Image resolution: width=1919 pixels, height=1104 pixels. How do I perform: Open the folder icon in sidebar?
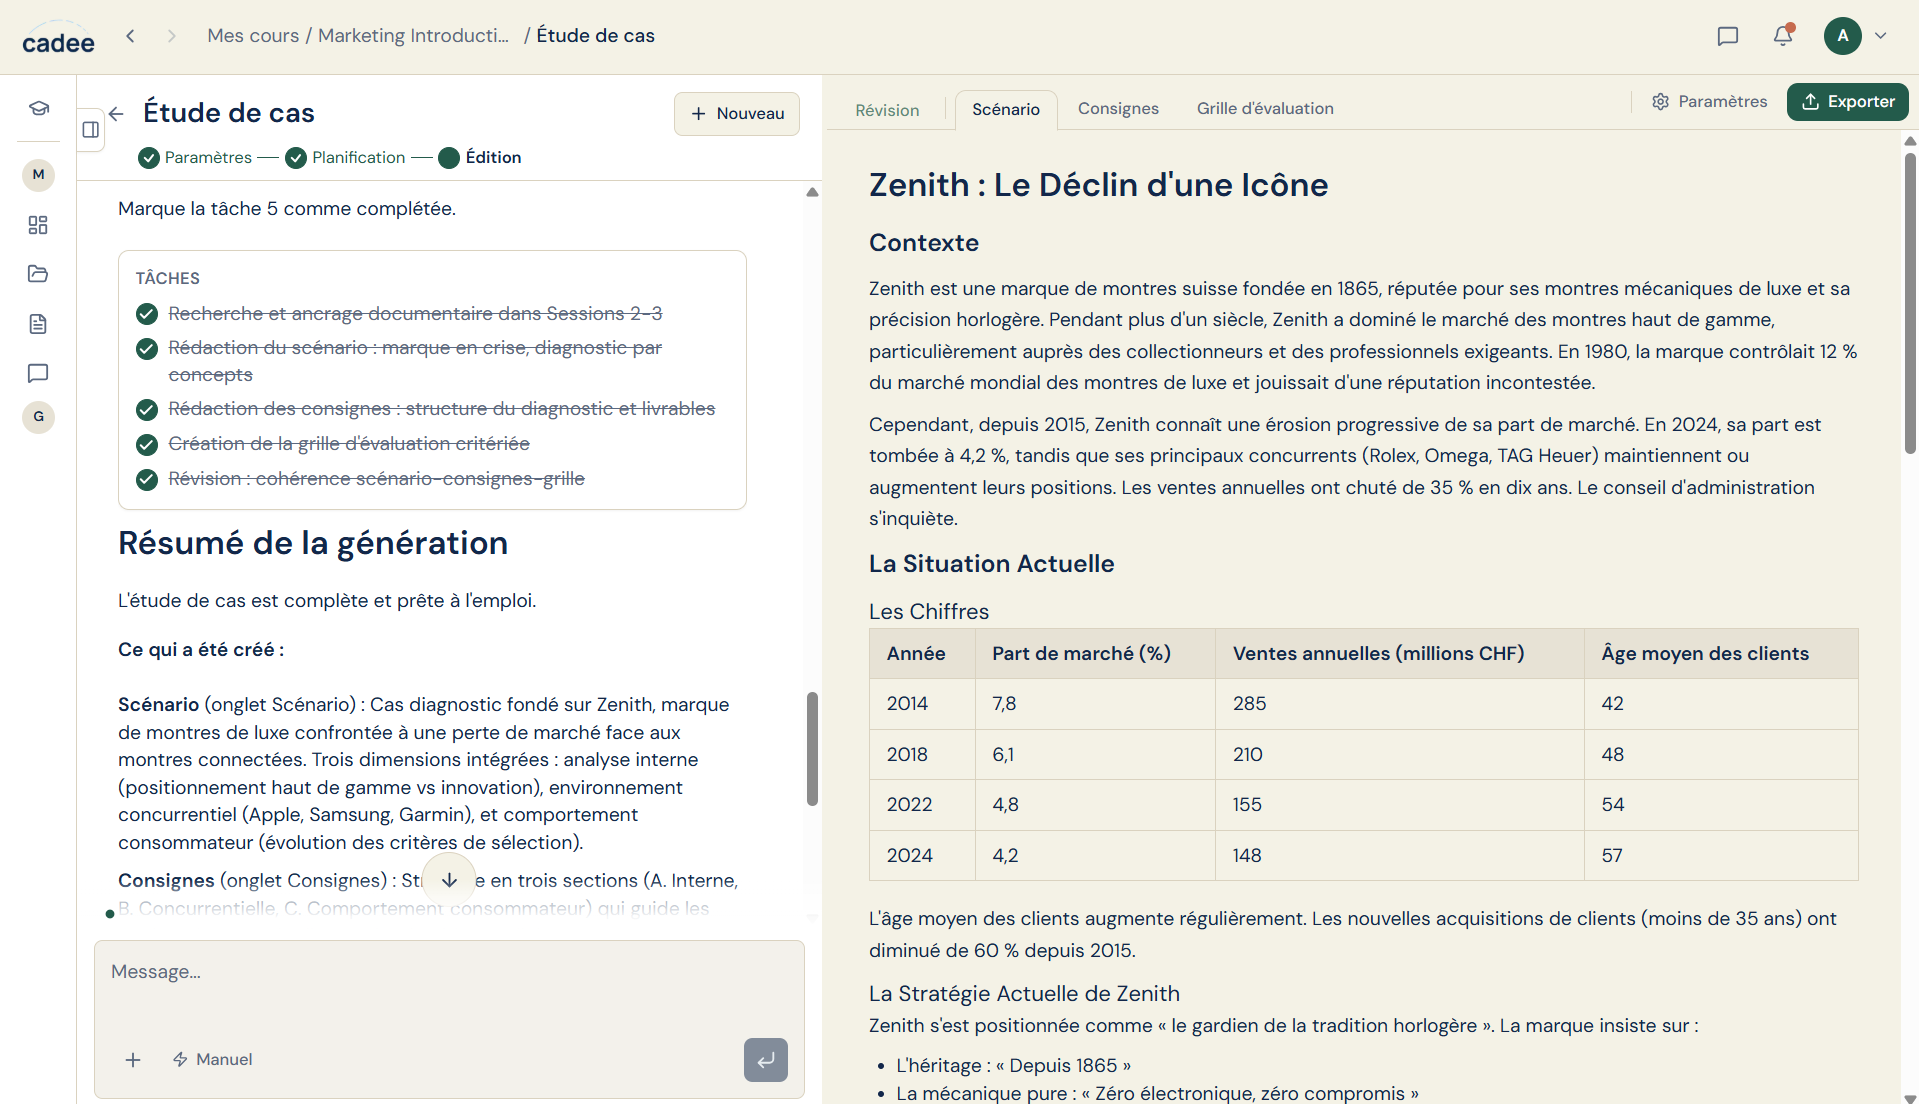click(38, 274)
